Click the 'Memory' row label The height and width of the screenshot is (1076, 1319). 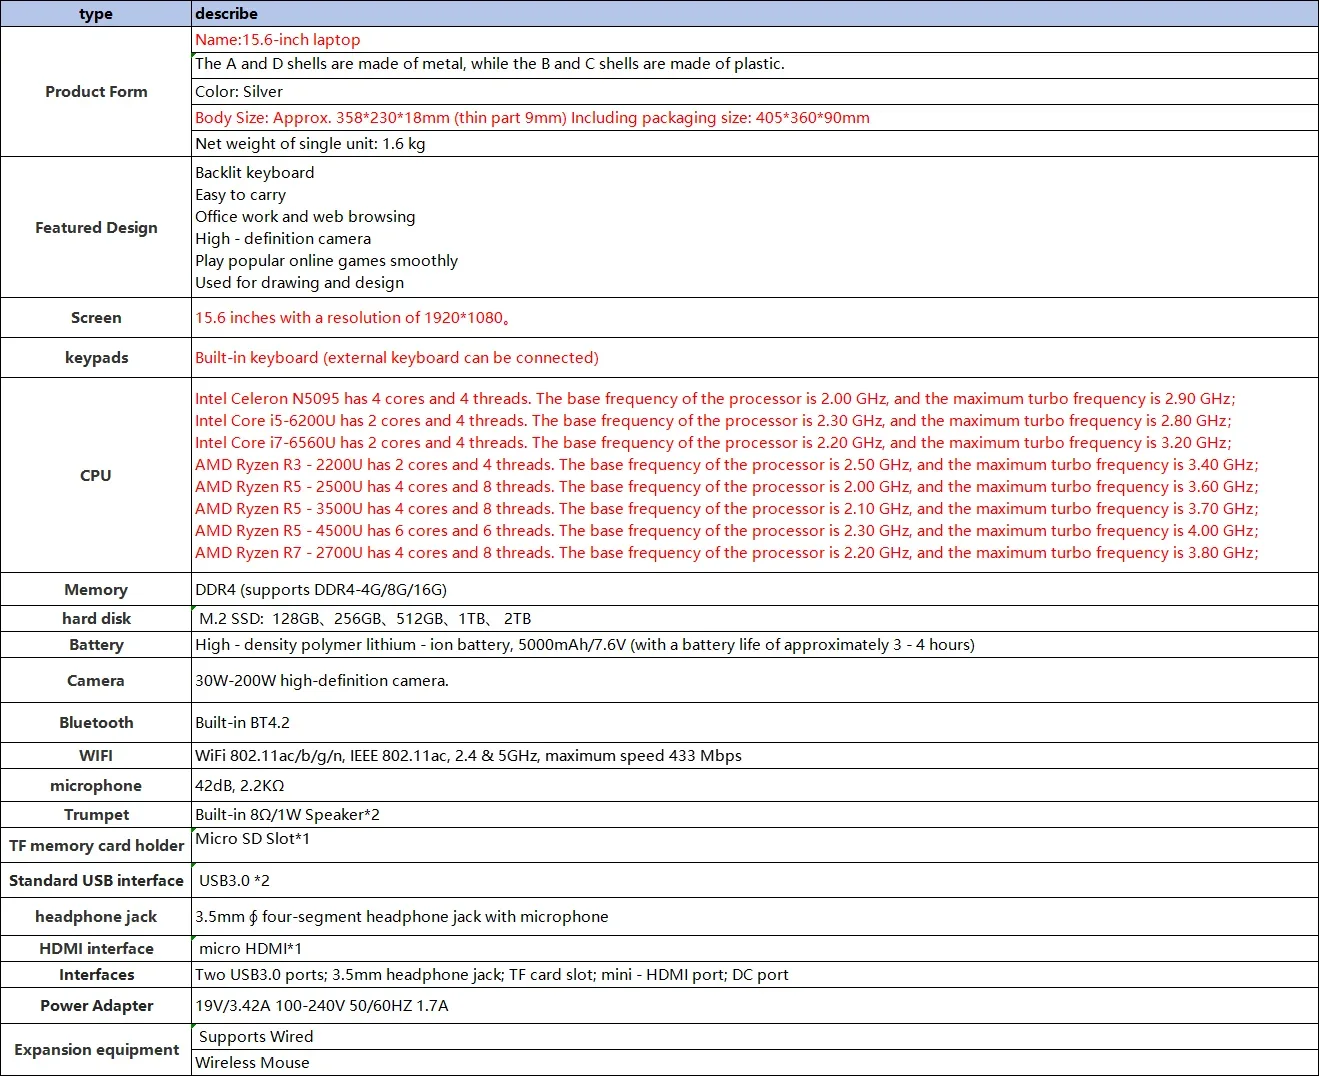click(x=96, y=589)
